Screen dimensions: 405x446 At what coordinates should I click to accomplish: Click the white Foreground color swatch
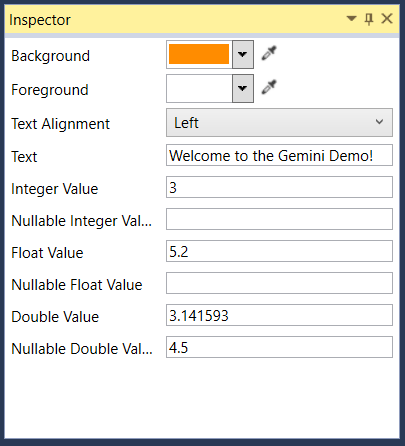point(199,88)
